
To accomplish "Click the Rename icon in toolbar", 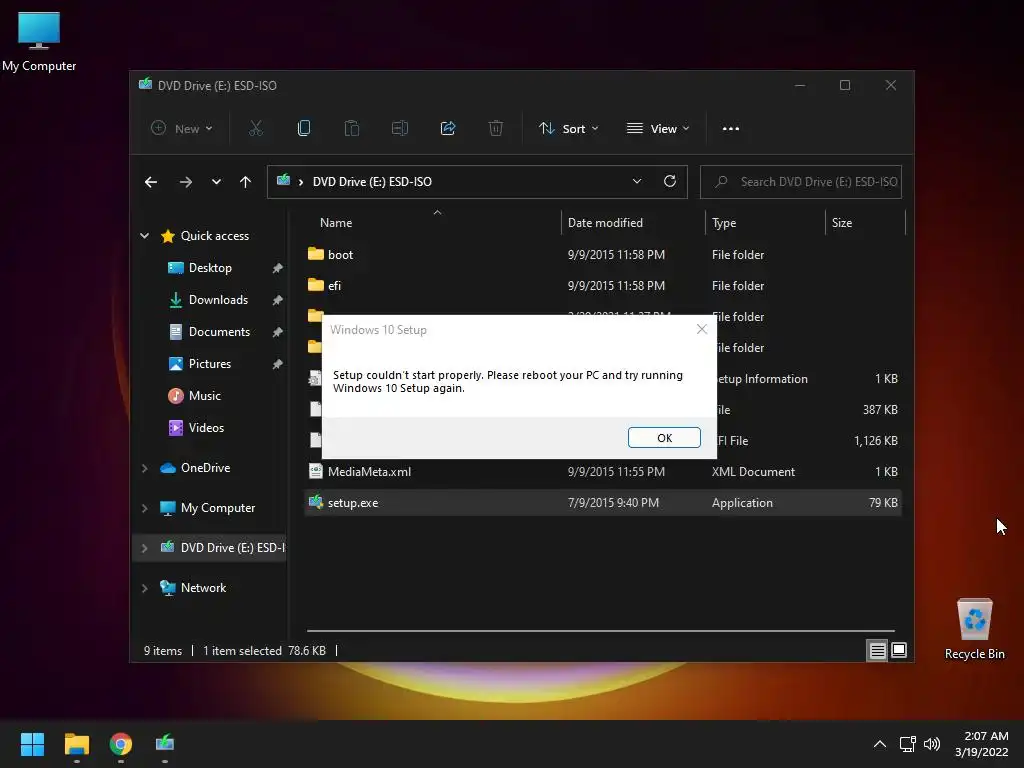I will pos(400,129).
